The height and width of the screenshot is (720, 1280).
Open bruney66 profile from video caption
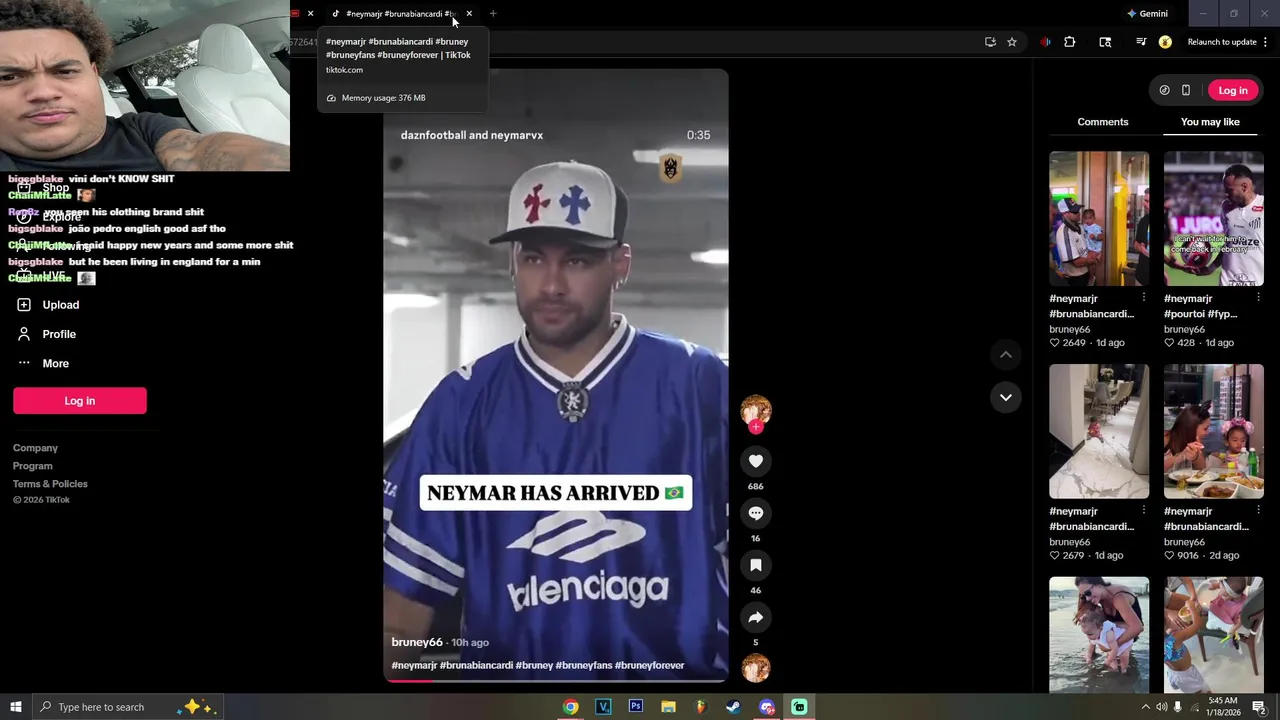tap(417, 642)
